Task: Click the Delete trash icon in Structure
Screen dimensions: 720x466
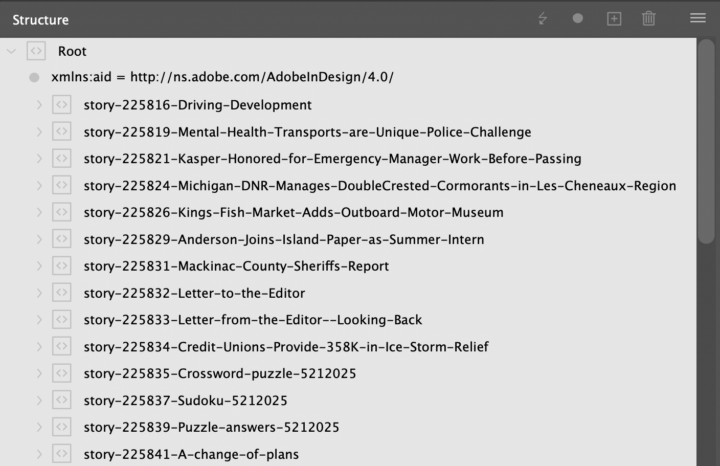Action: click(648, 19)
